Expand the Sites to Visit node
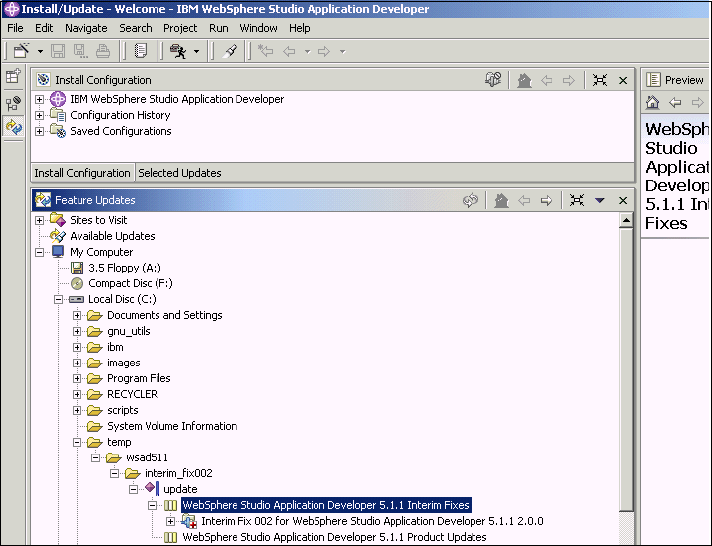This screenshot has height=546, width=712. [40, 220]
